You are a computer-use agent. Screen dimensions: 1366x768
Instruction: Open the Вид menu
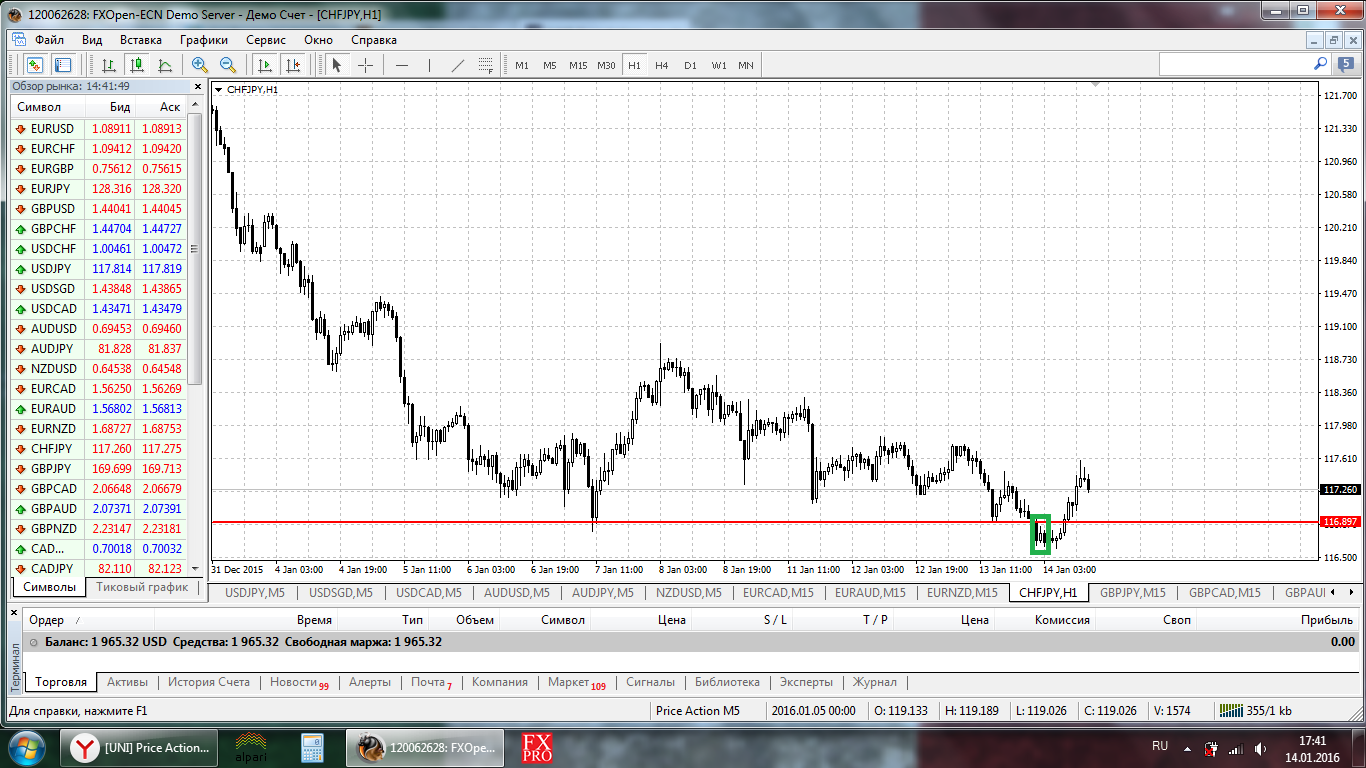92,40
